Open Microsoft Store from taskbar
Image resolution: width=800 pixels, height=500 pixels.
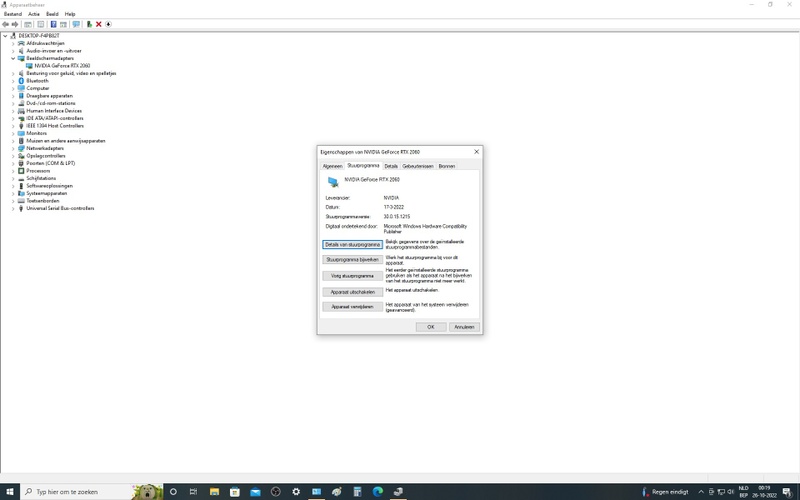coord(235,492)
